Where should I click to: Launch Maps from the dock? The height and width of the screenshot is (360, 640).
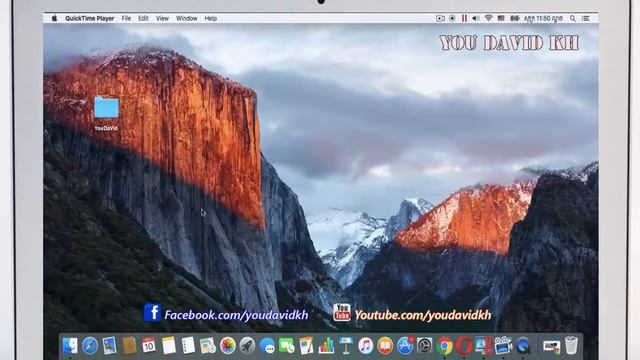click(208, 346)
